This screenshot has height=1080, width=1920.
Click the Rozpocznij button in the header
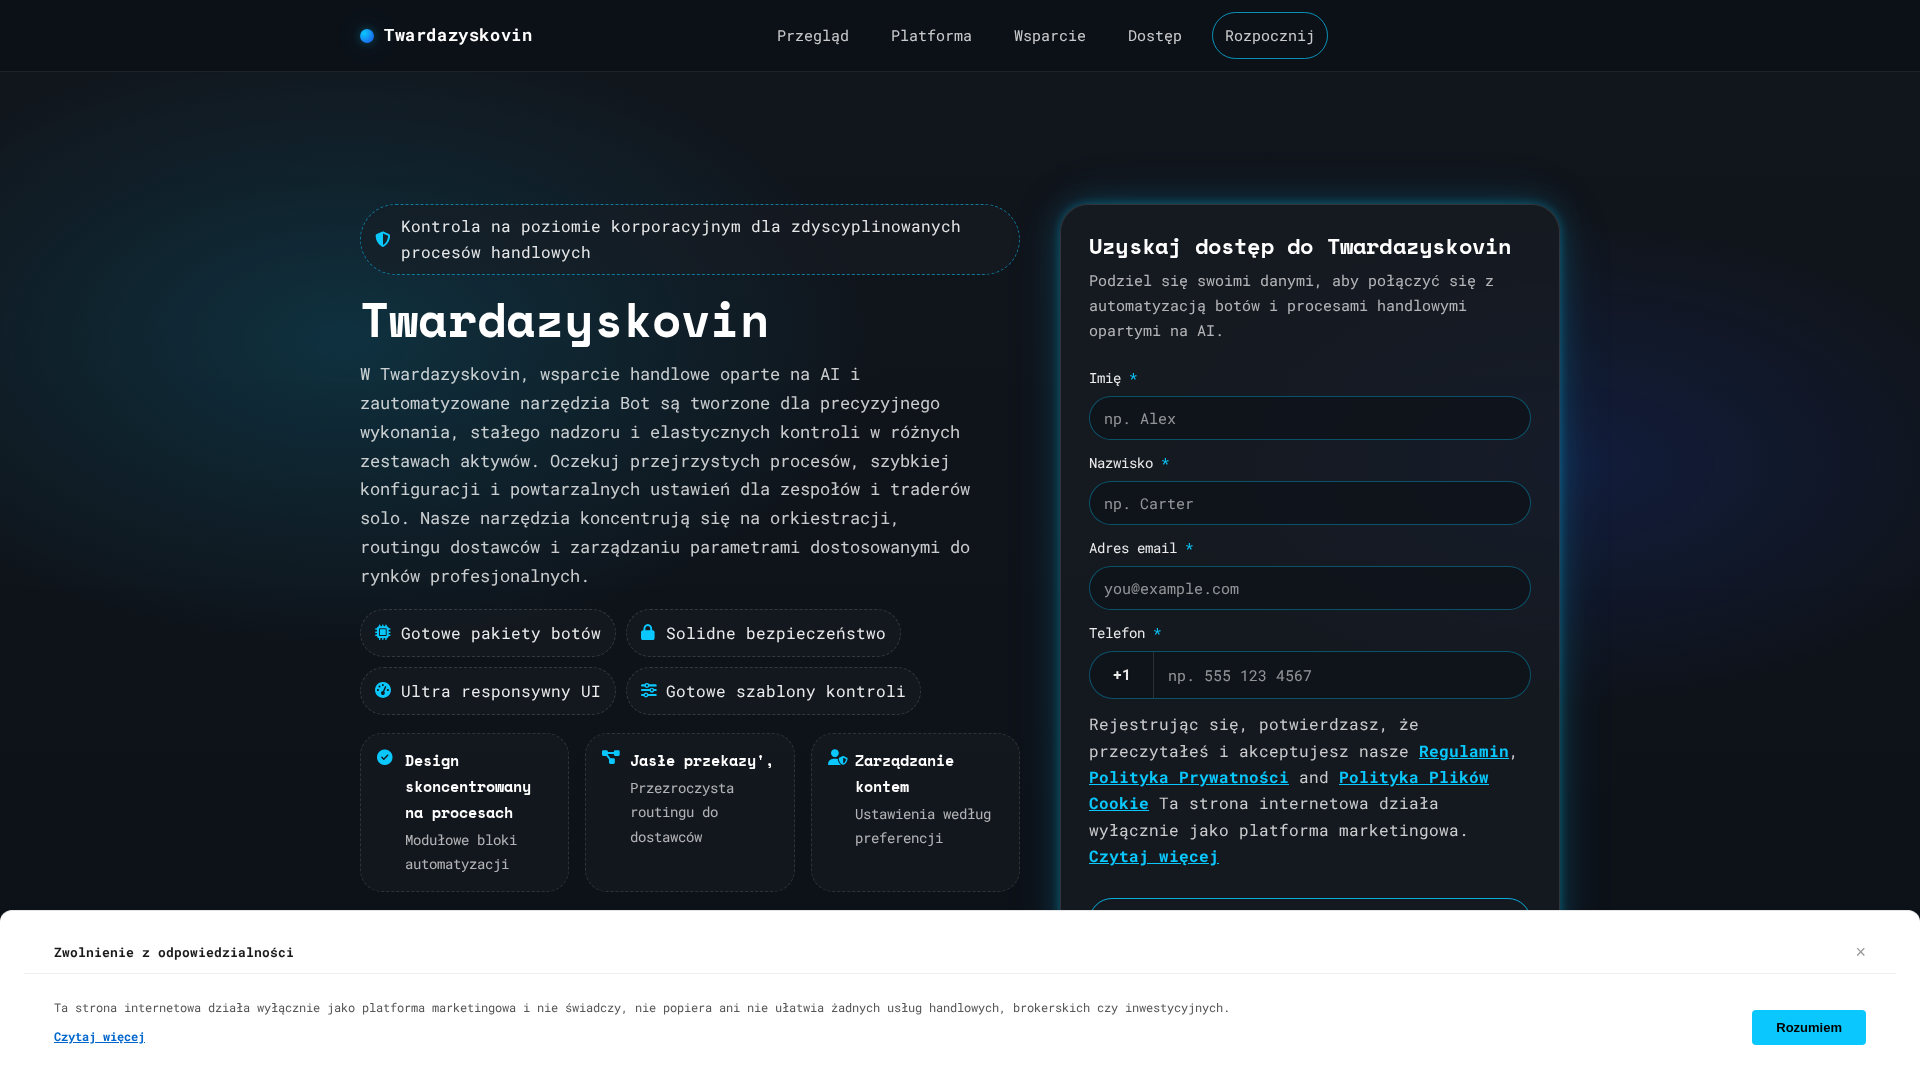click(1270, 36)
